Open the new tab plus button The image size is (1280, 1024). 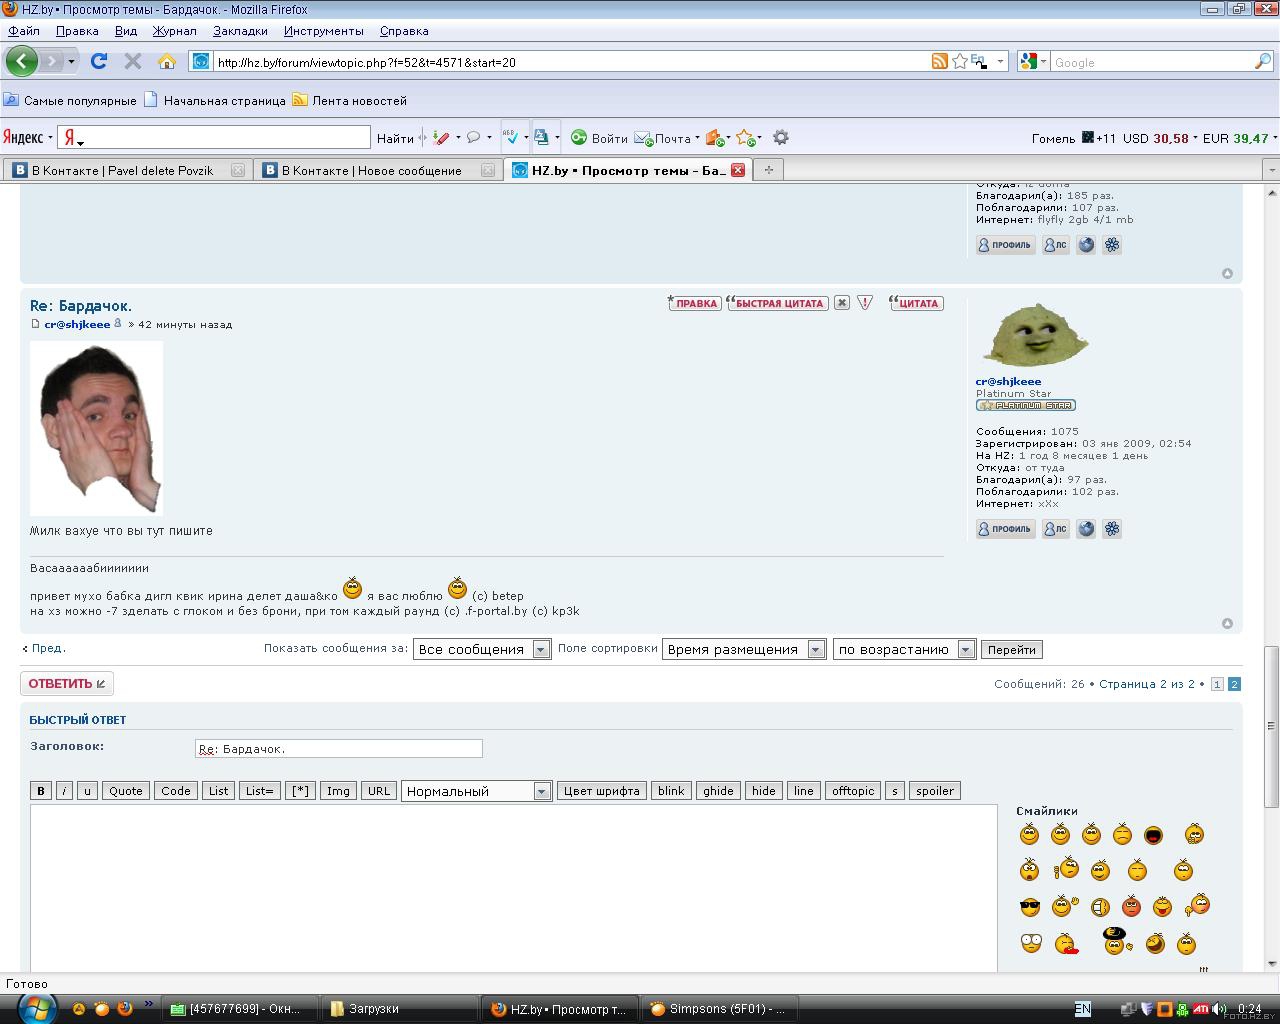tap(768, 170)
